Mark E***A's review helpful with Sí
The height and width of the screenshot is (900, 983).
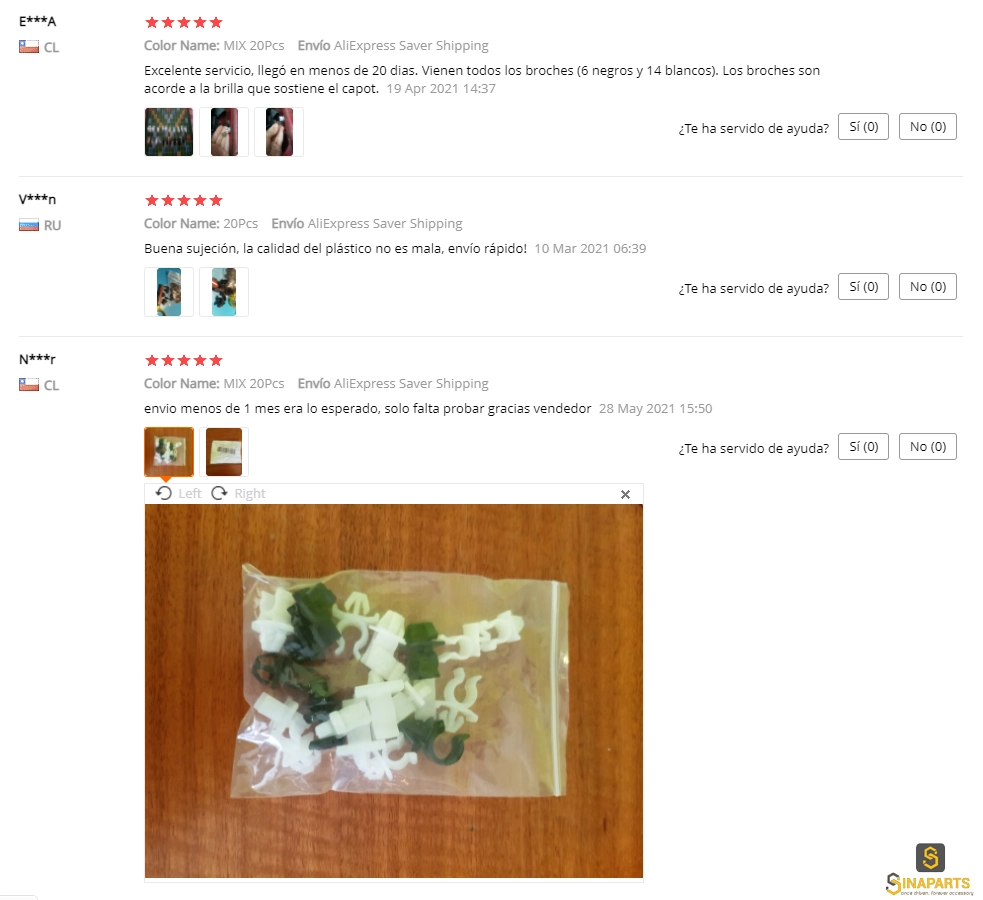[863, 127]
